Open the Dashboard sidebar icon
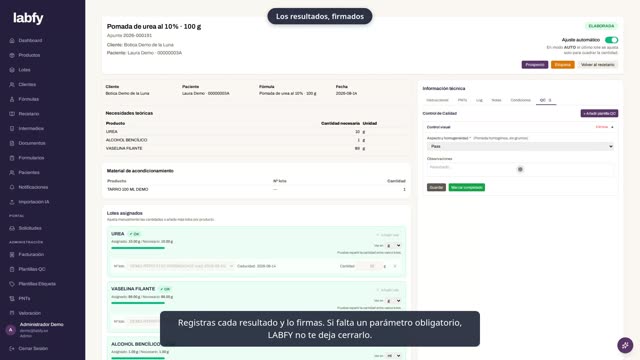640x360 pixels. 12,40
